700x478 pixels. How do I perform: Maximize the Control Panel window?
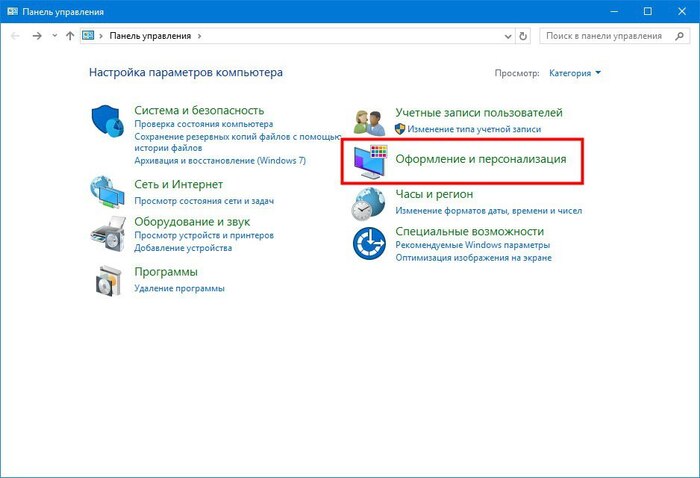coord(648,12)
